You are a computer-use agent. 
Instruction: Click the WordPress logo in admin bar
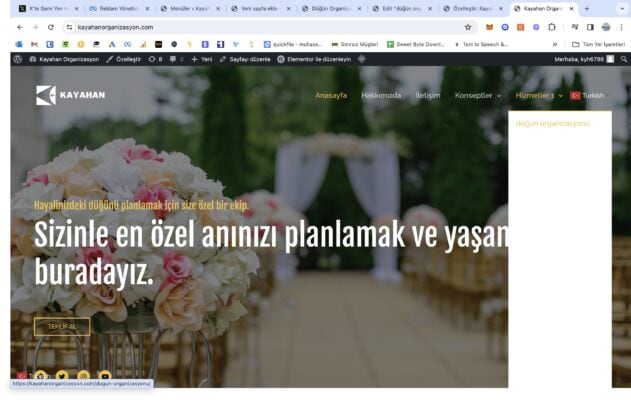tap(18, 59)
